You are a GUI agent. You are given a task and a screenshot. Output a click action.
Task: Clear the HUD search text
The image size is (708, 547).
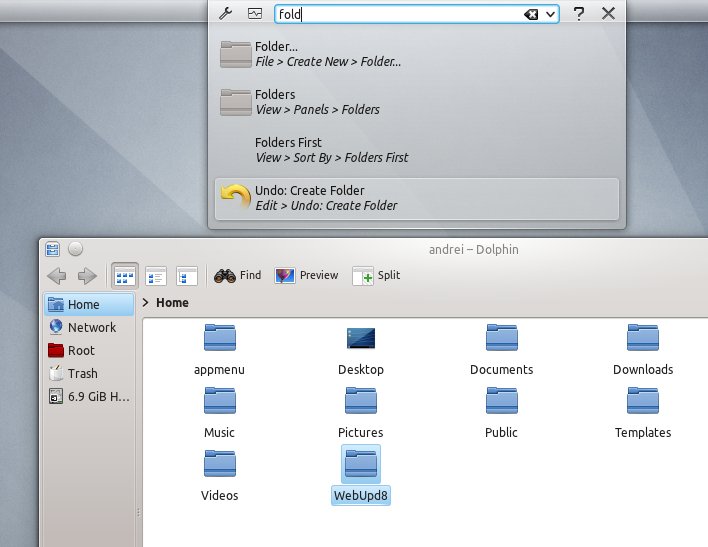pos(530,14)
